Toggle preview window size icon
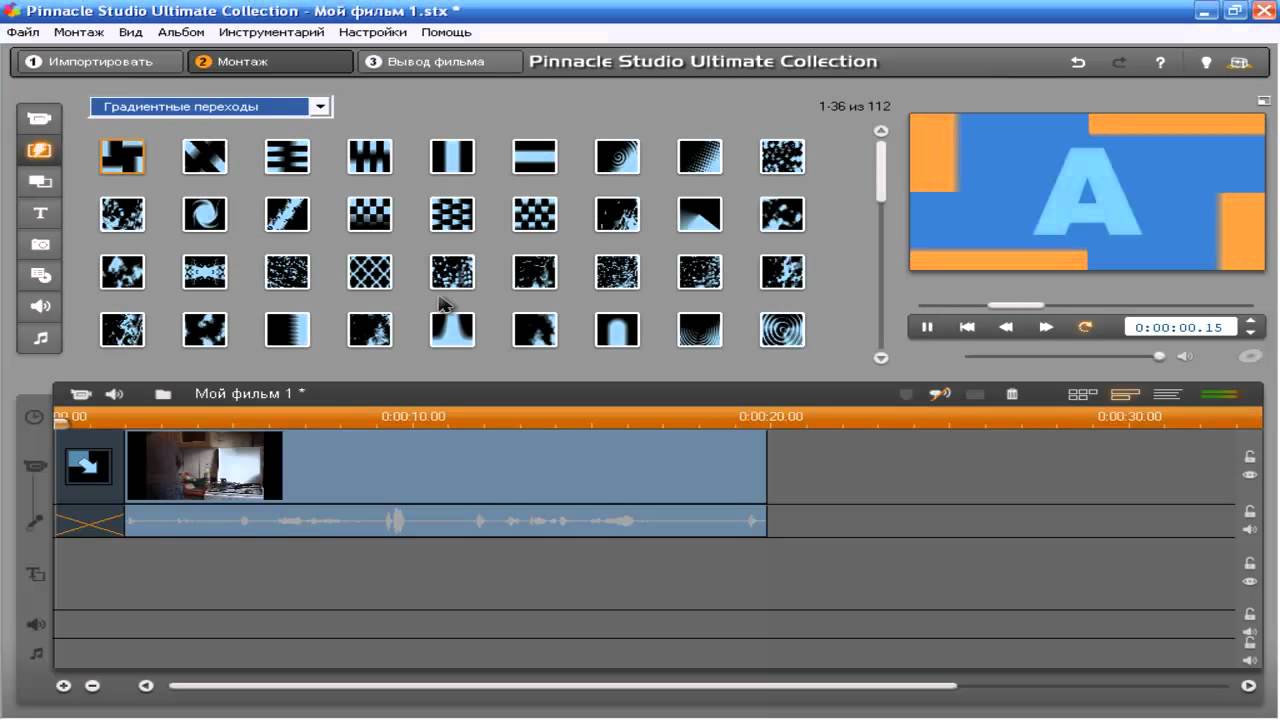This screenshot has height=720, width=1280. [x=1264, y=101]
